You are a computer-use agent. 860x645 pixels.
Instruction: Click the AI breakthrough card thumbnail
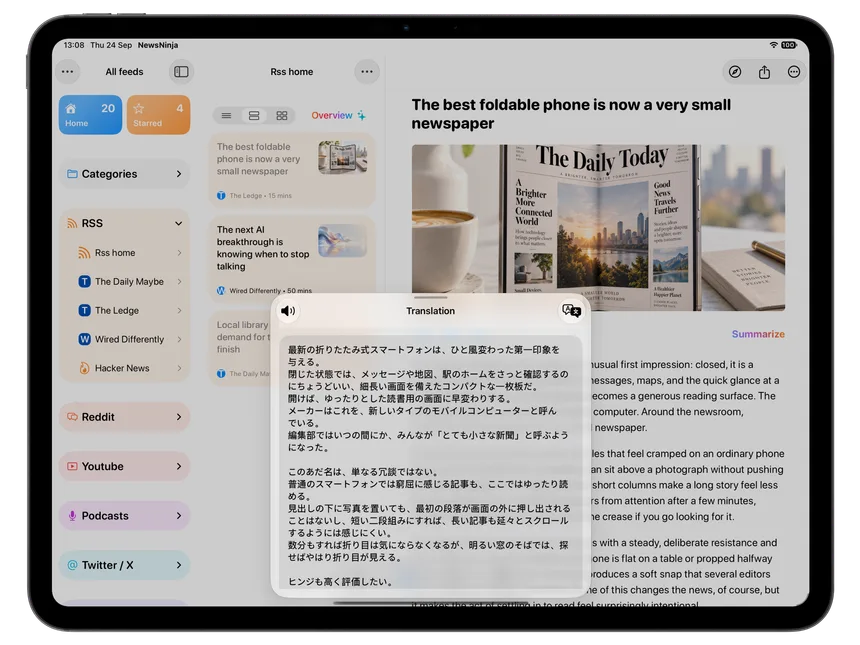pos(343,241)
